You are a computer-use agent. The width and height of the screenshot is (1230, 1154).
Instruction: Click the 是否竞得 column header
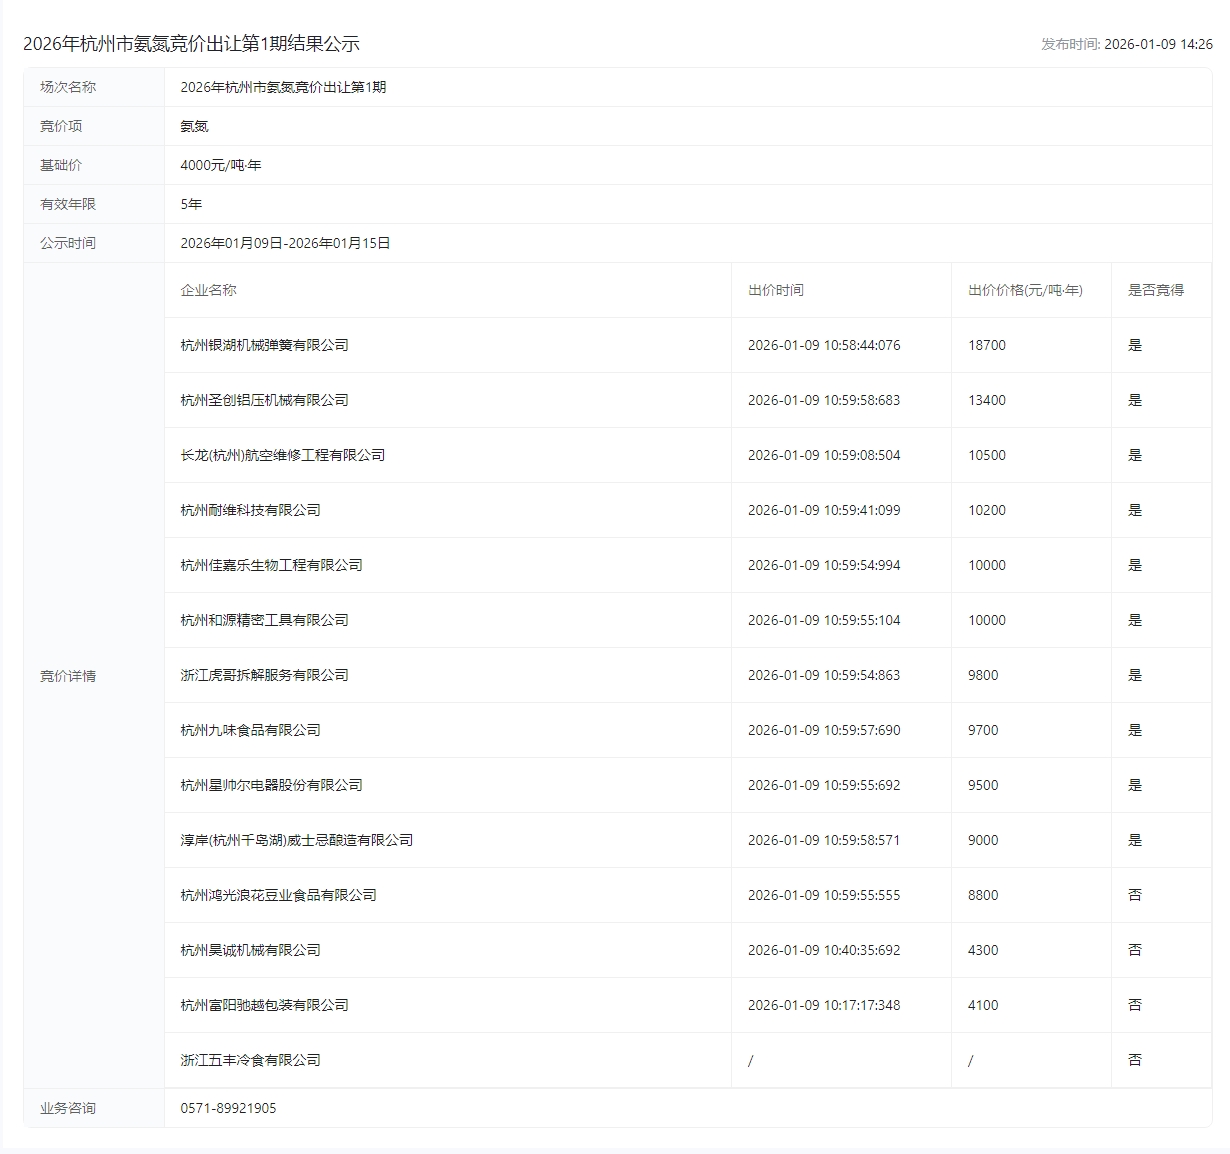1155,290
